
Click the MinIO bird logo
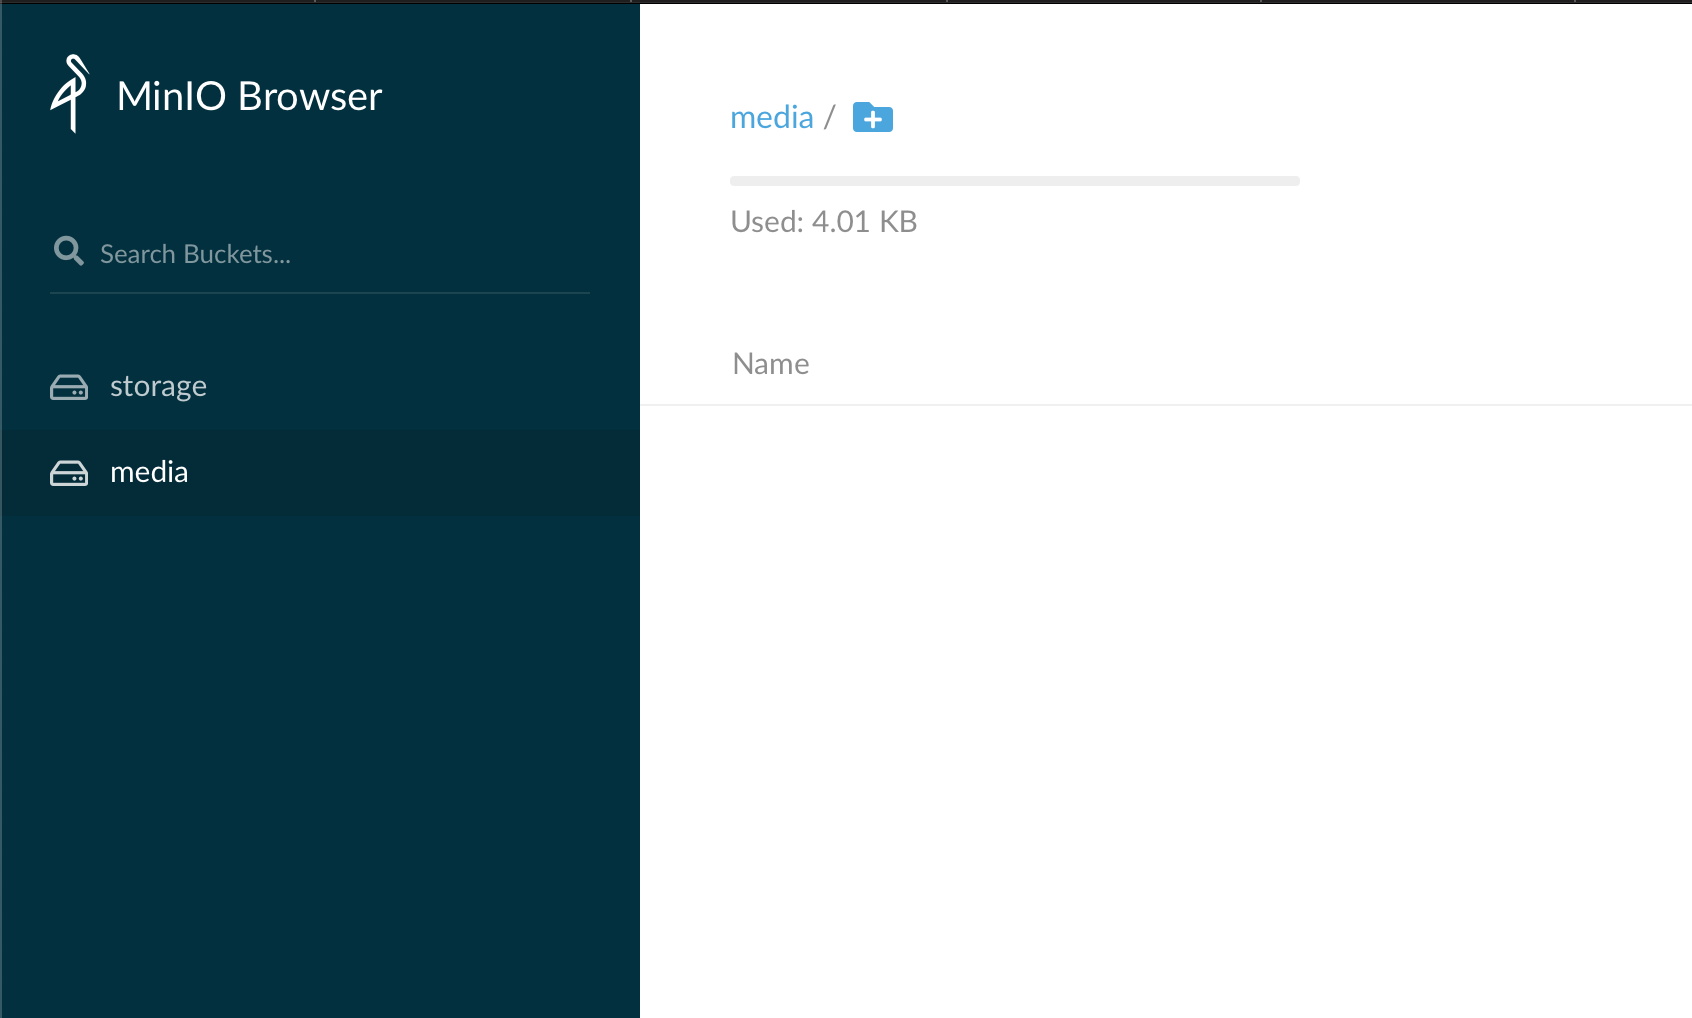point(70,94)
